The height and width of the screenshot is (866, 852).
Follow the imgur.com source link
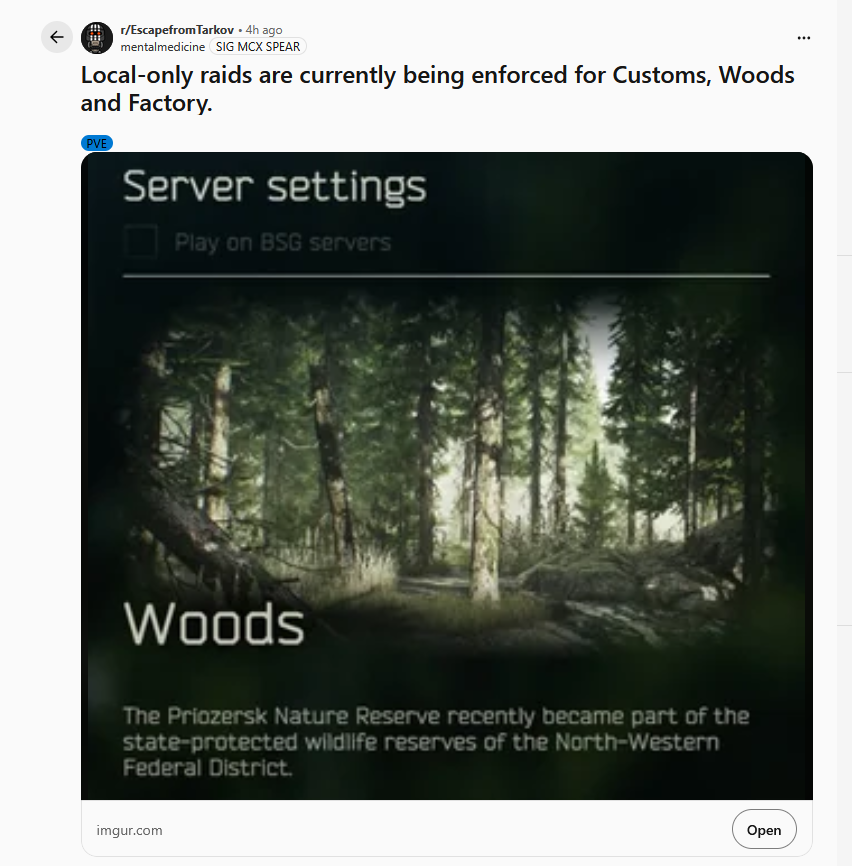(x=129, y=830)
